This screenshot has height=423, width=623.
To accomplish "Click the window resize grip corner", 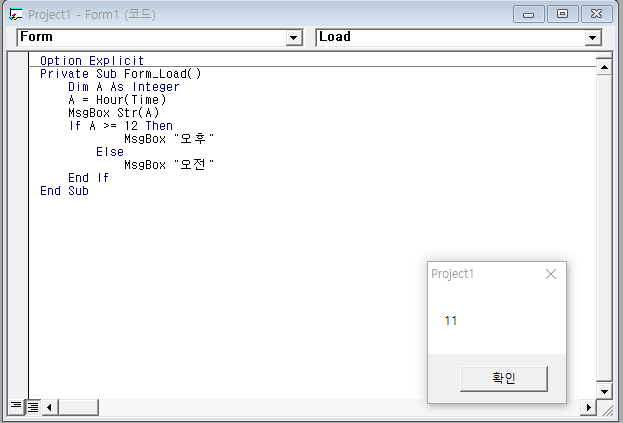I will 607,410.
